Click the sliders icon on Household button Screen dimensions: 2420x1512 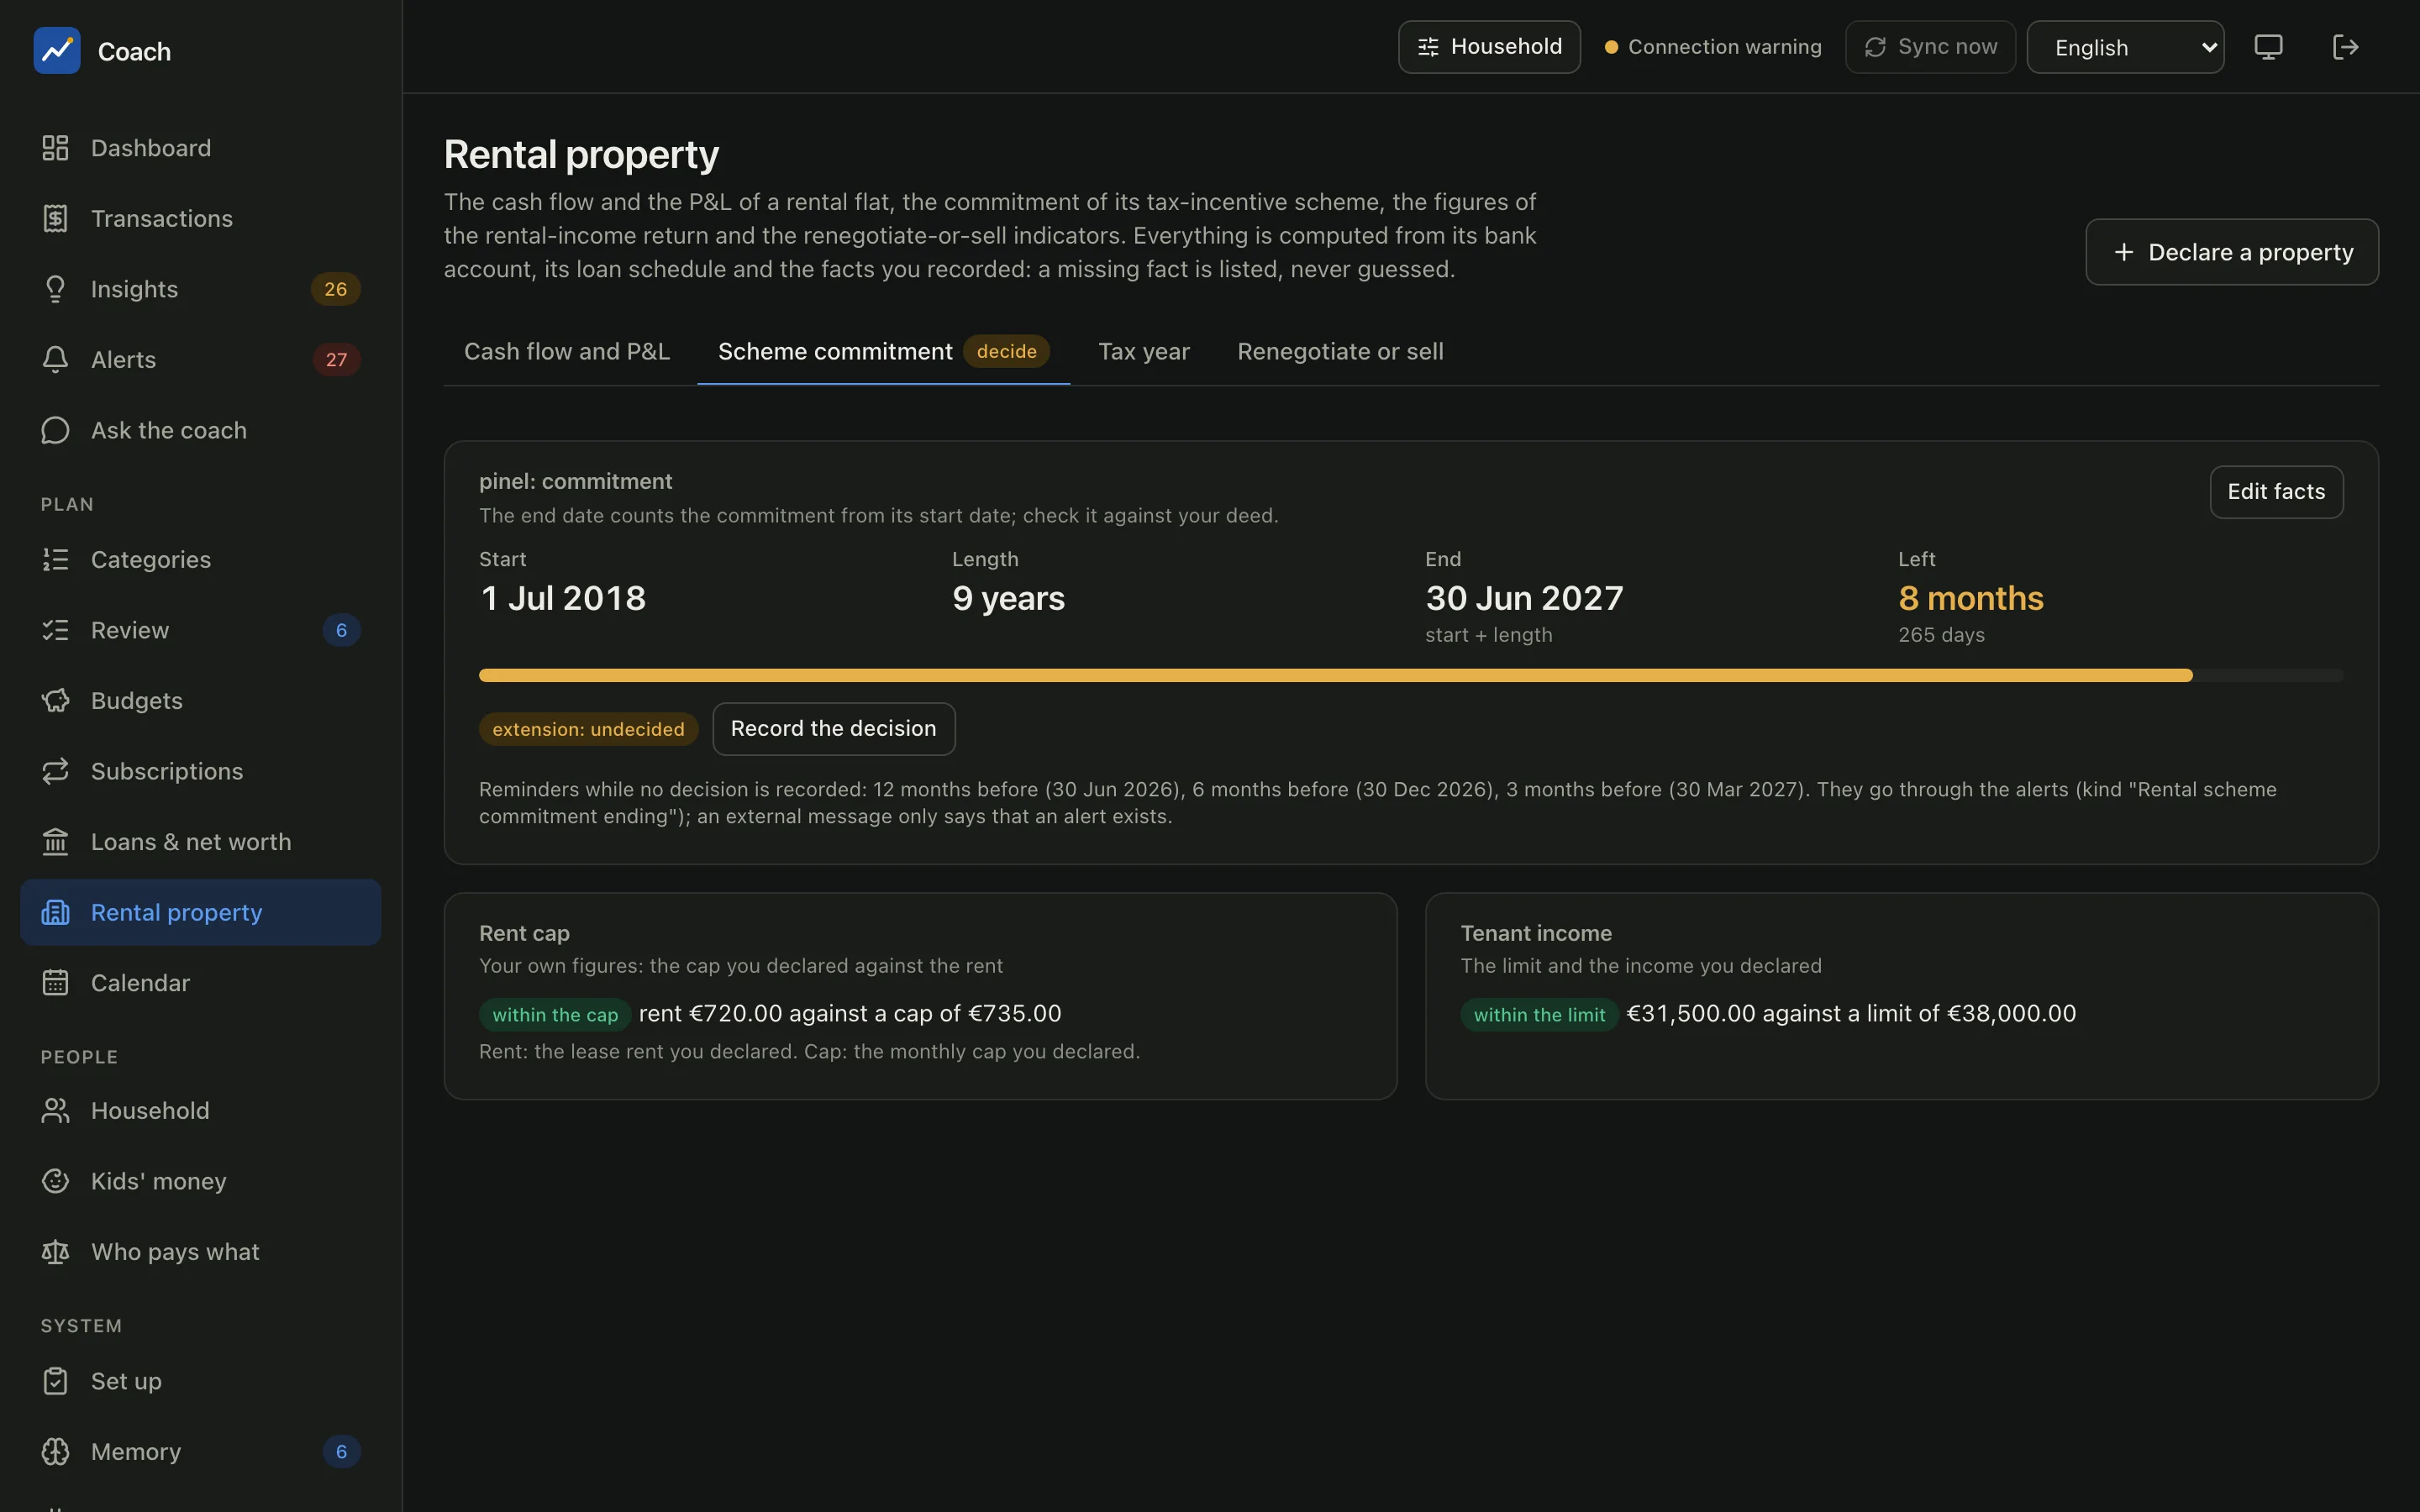1428,47
